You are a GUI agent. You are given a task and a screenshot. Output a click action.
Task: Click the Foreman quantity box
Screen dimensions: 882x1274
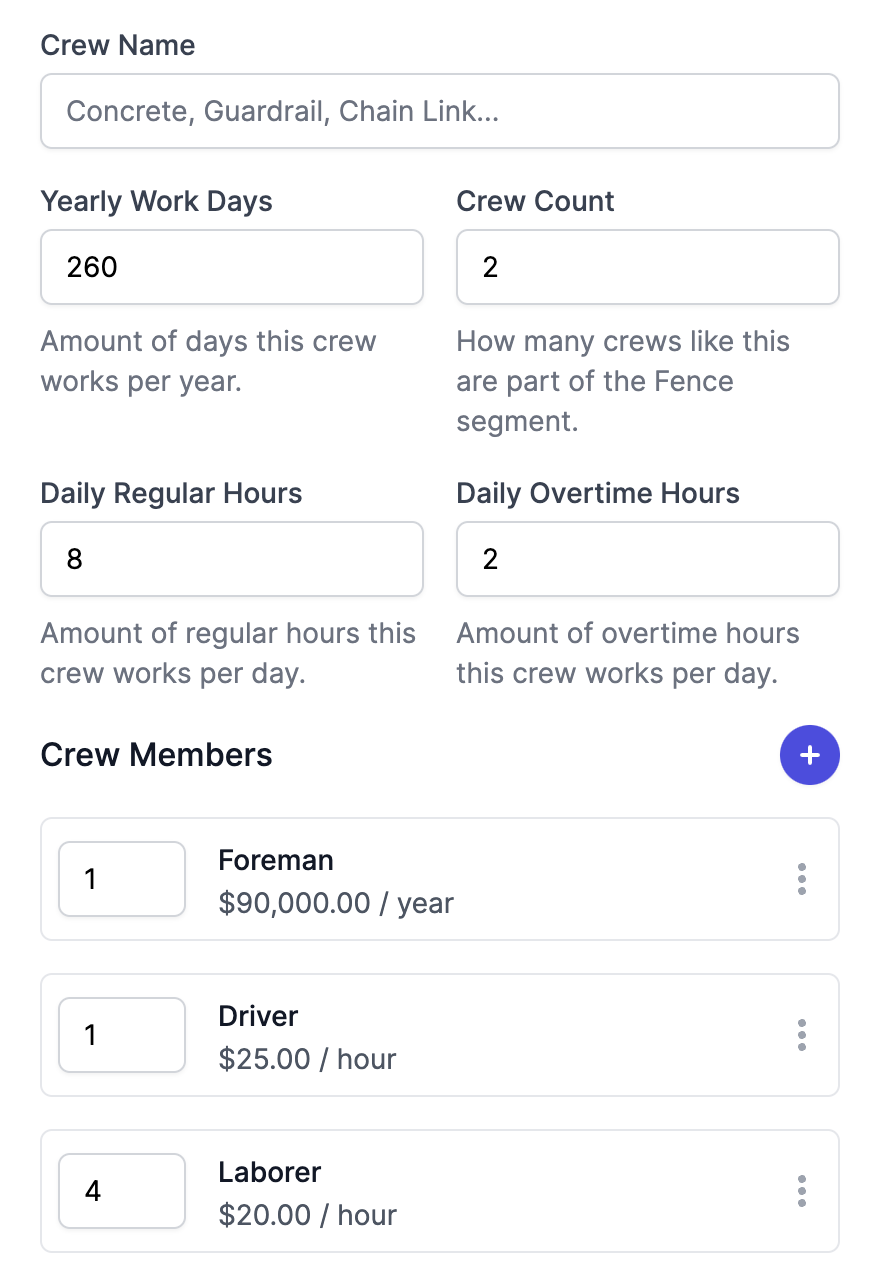(122, 879)
